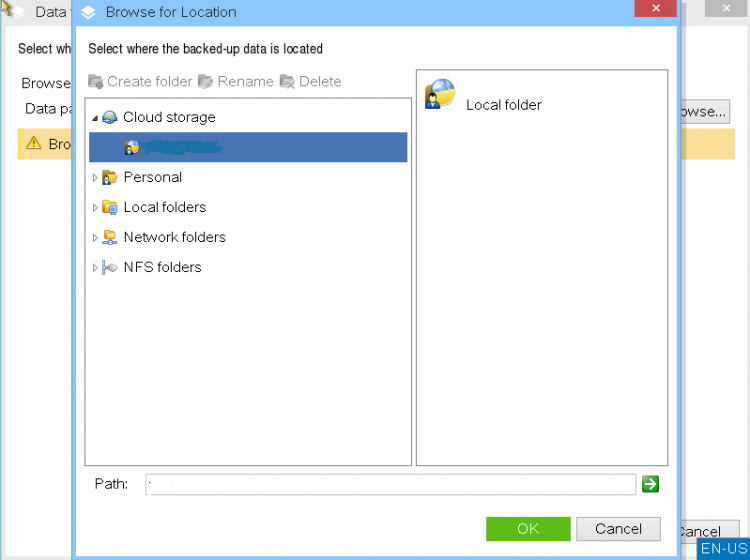This screenshot has width=750, height=560.
Task: Expand the Personal tree node
Action: click(95, 178)
